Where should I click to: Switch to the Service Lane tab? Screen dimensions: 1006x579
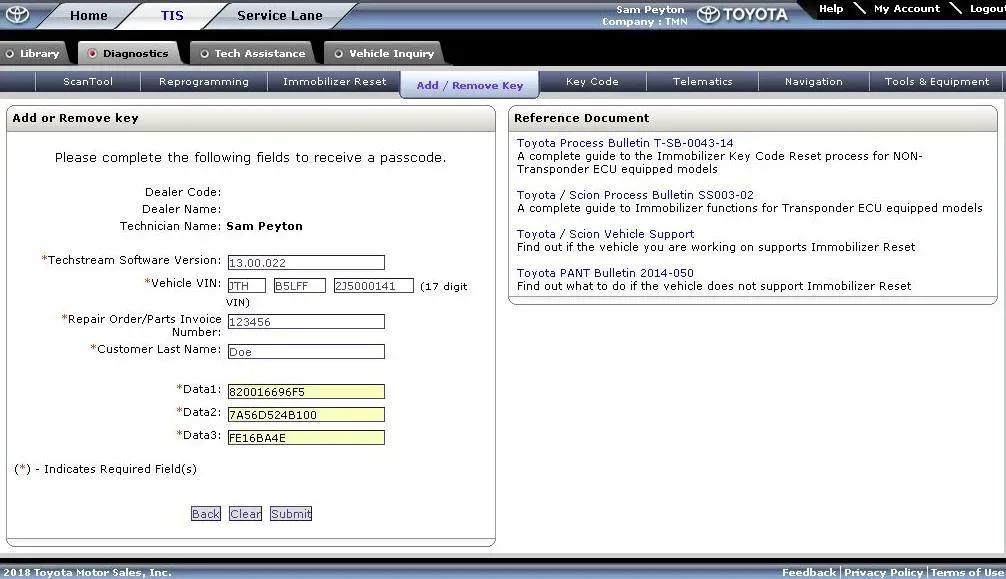280,15
